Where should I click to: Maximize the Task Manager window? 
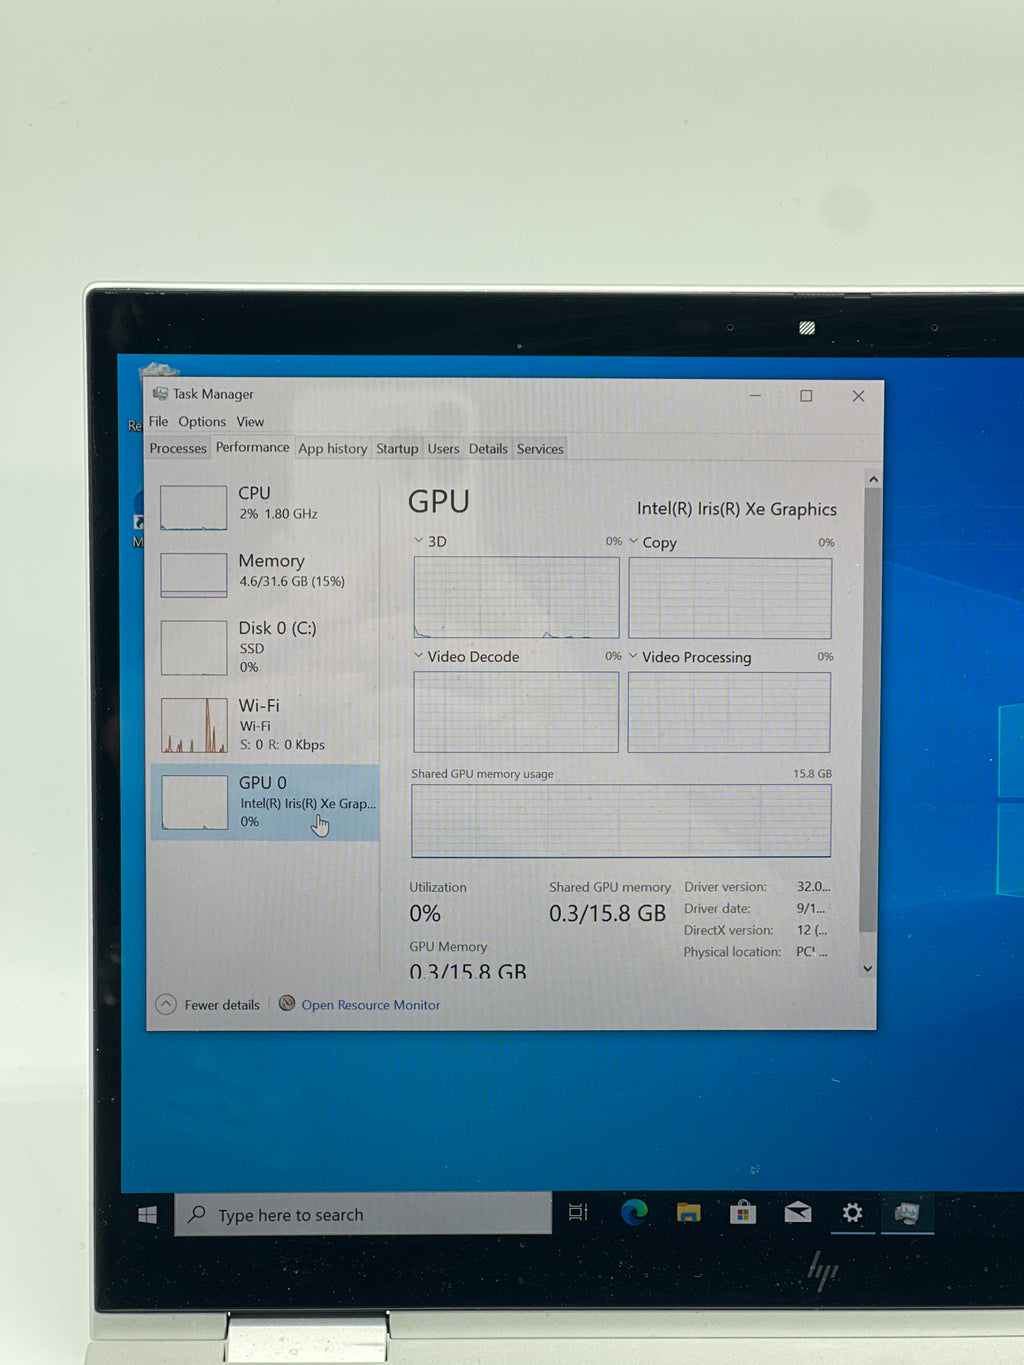pos(806,396)
